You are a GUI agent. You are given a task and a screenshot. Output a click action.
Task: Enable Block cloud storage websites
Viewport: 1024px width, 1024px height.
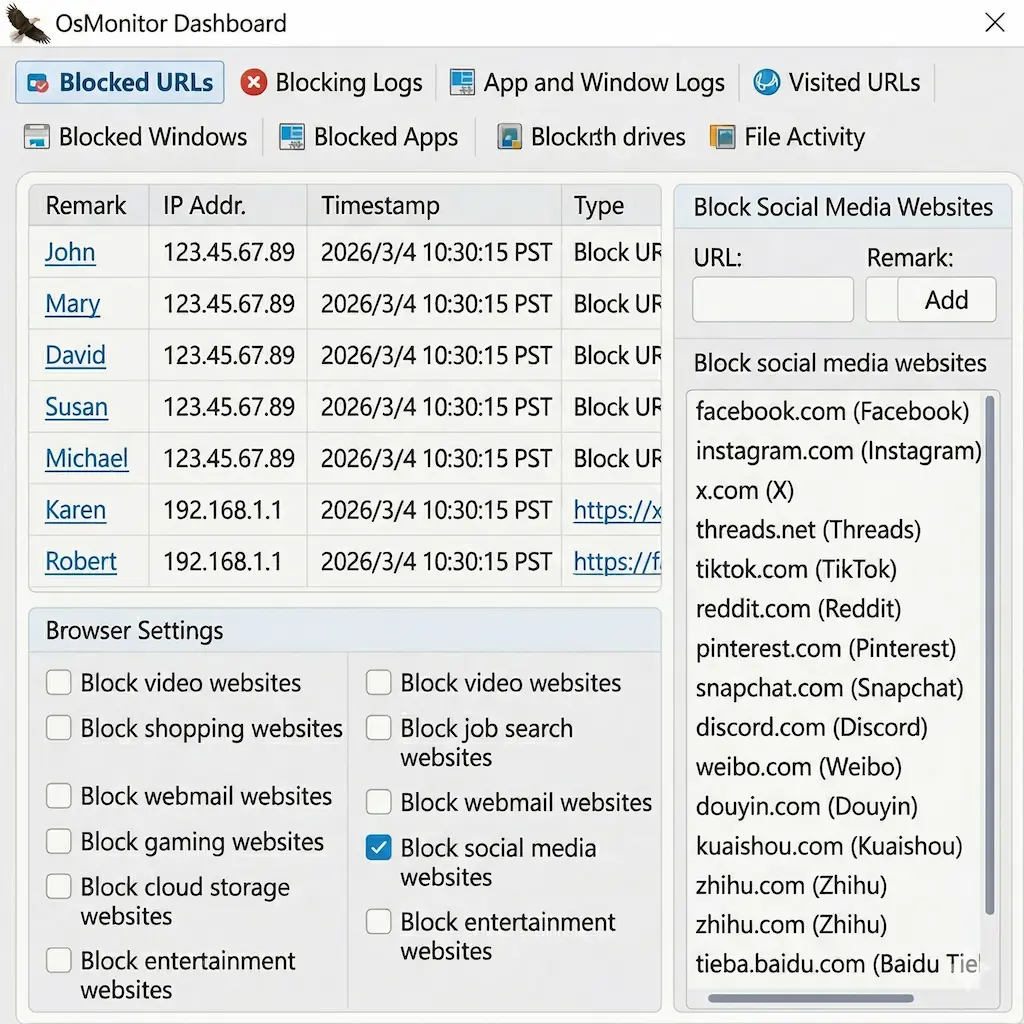pos(59,888)
